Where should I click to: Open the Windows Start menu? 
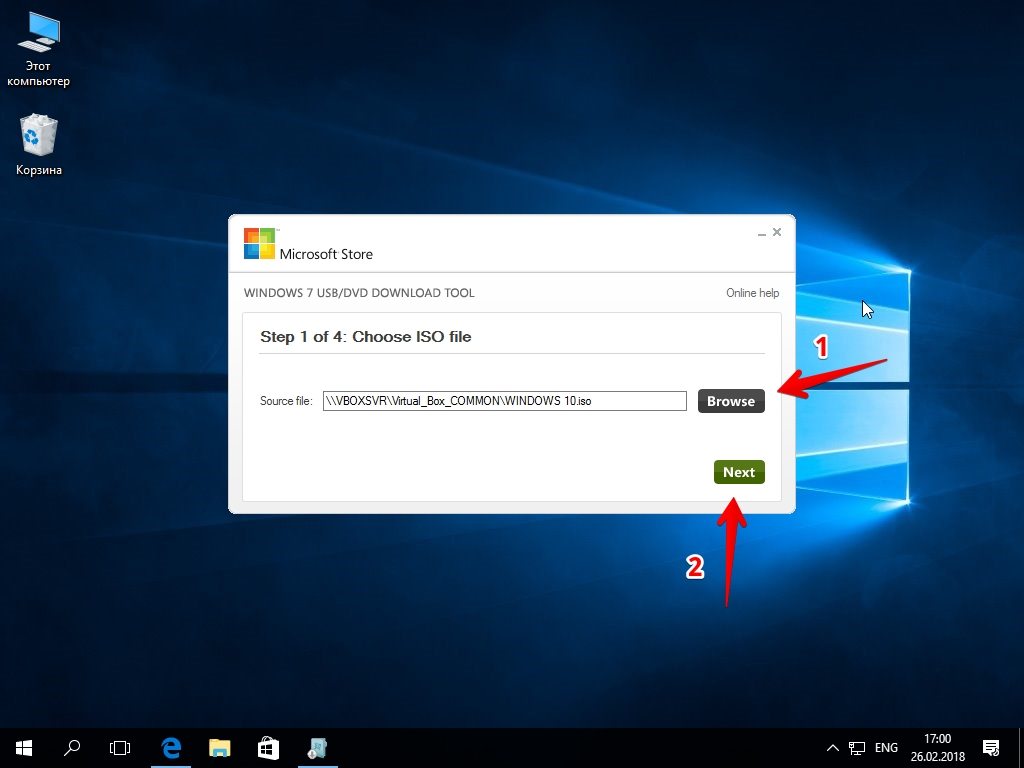coord(24,748)
